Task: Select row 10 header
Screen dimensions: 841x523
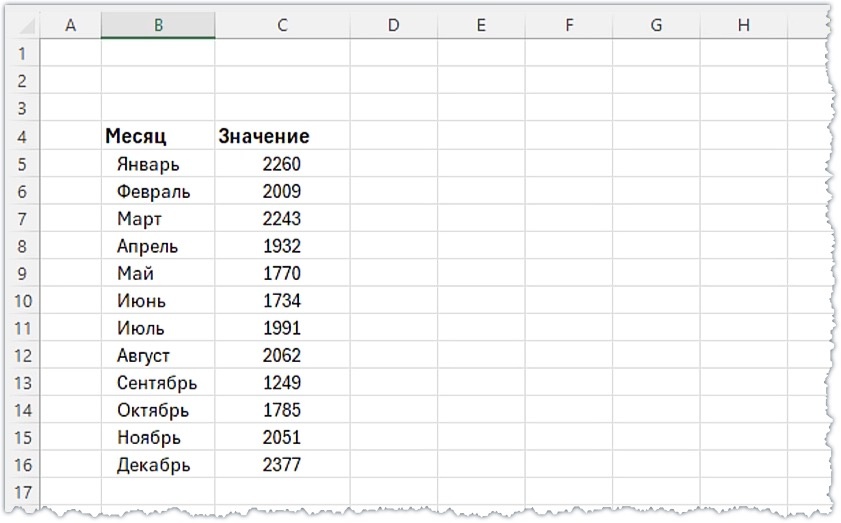Action: (22, 300)
